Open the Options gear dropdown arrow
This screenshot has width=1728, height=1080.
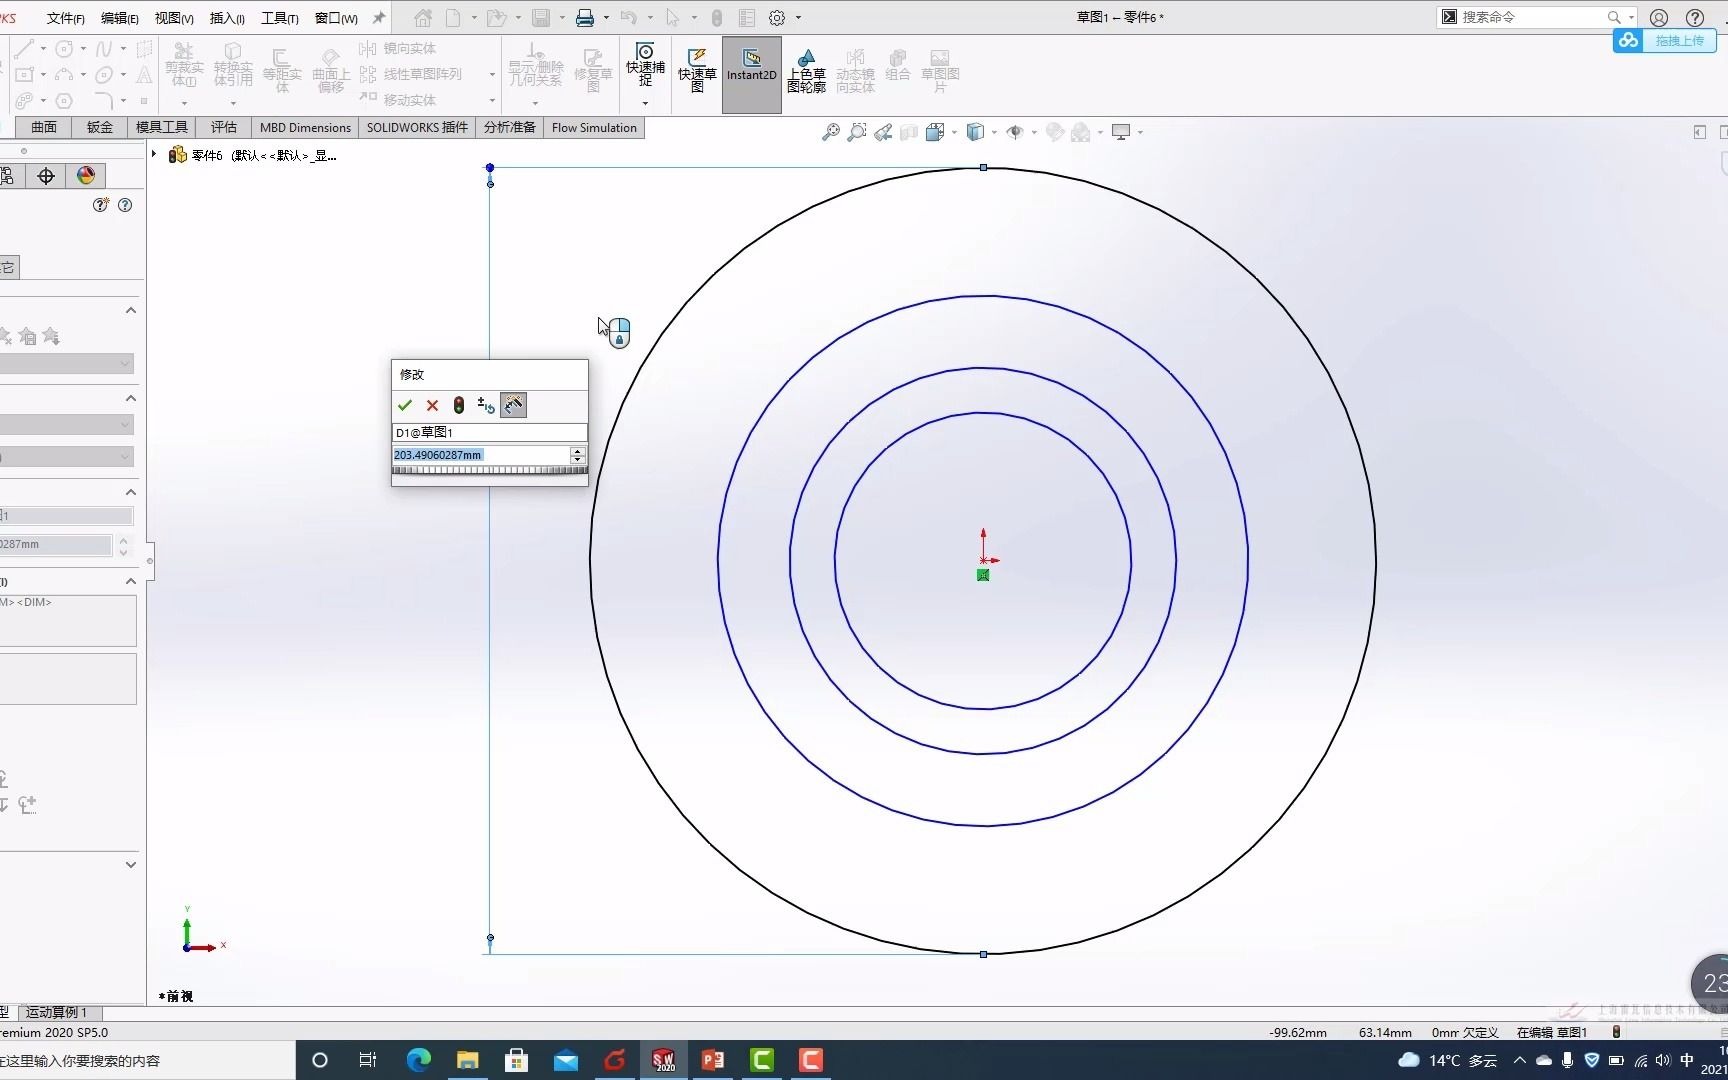[798, 18]
